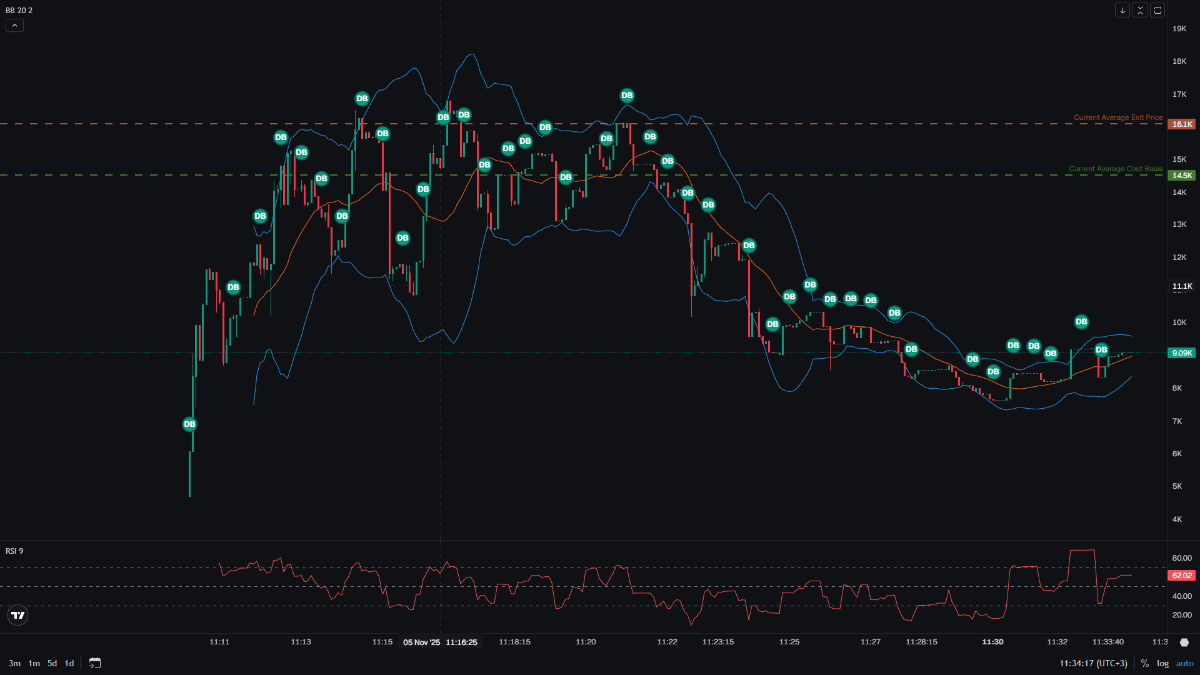Viewport: 1200px width, 675px height.
Task: Click the DB marker at chart's lowest candle
Action: [x=189, y=424]
